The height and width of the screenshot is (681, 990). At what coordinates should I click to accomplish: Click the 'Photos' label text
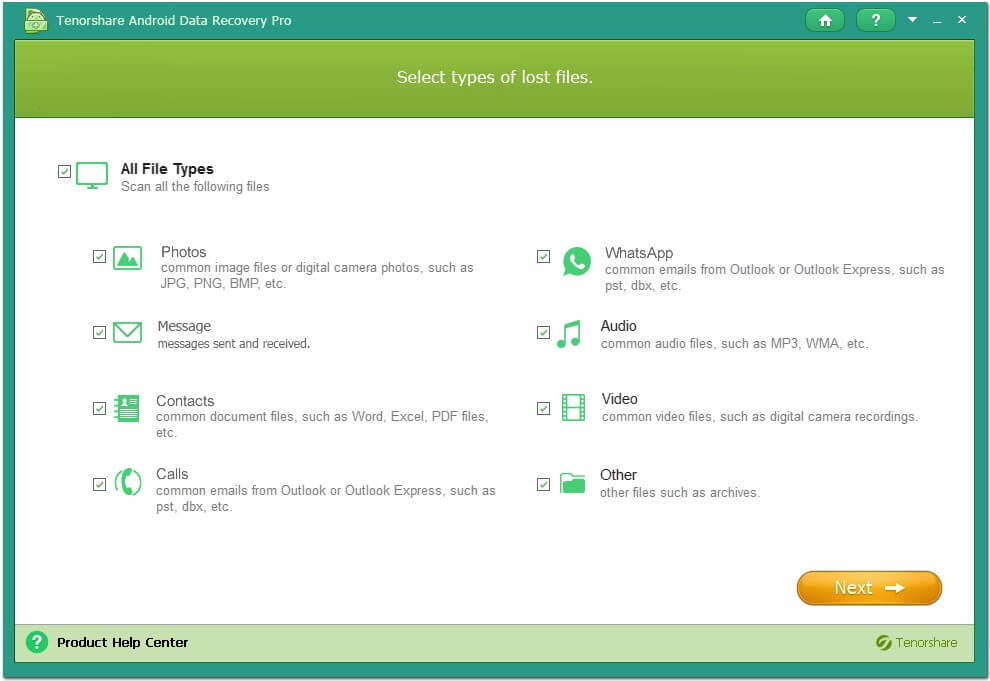tap(184, 252)
